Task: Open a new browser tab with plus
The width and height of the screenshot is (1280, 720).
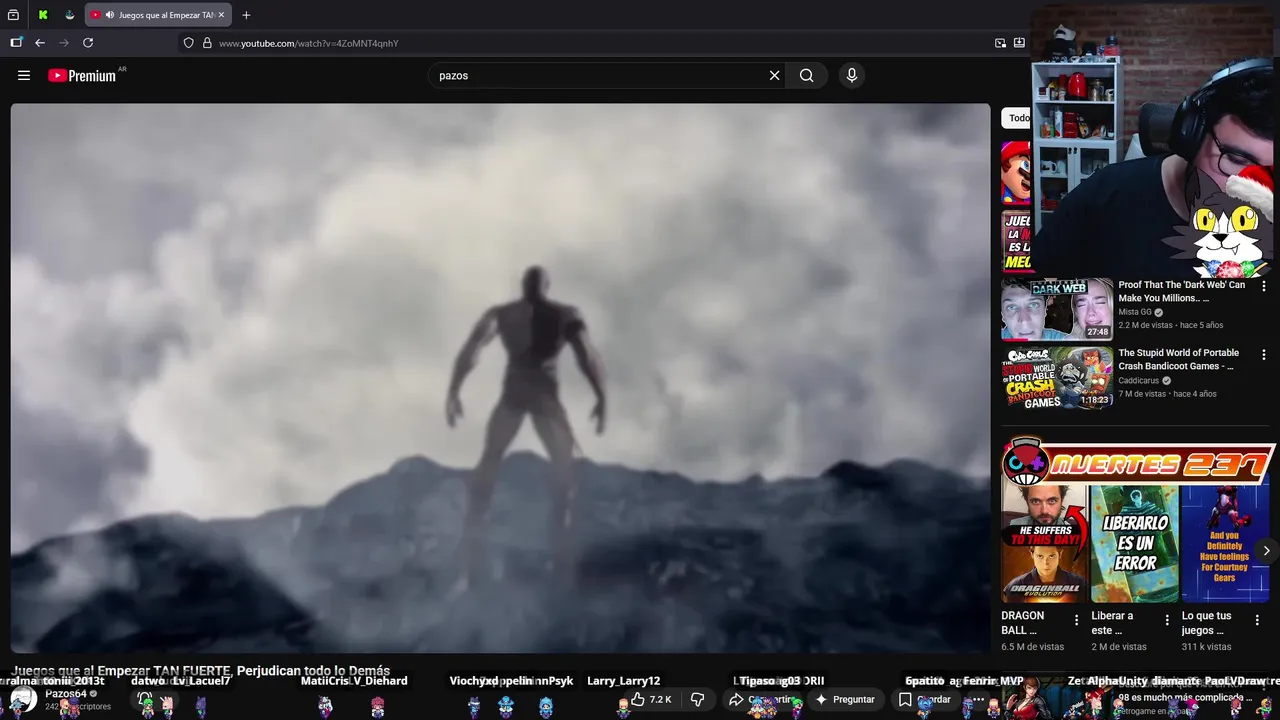Action: pyautogui.click(x=246, y=15)
